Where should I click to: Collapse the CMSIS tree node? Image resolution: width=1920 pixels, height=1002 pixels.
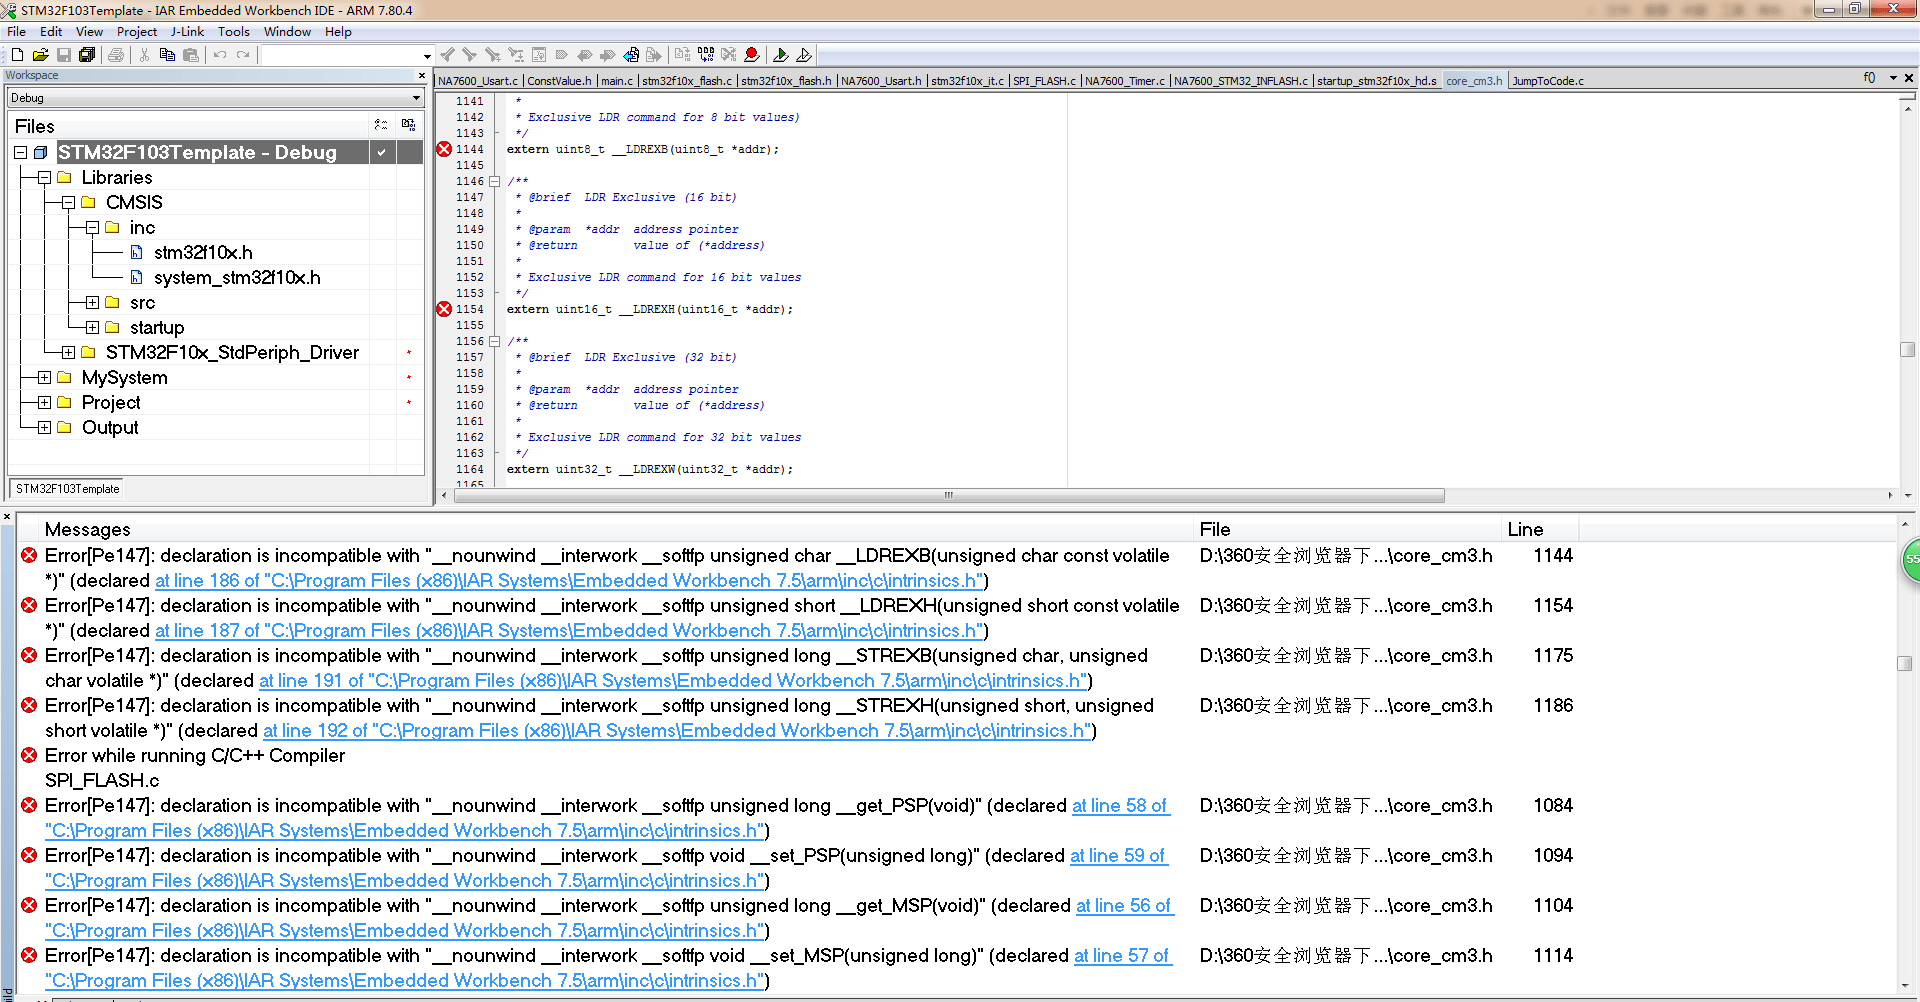(68, 202)
